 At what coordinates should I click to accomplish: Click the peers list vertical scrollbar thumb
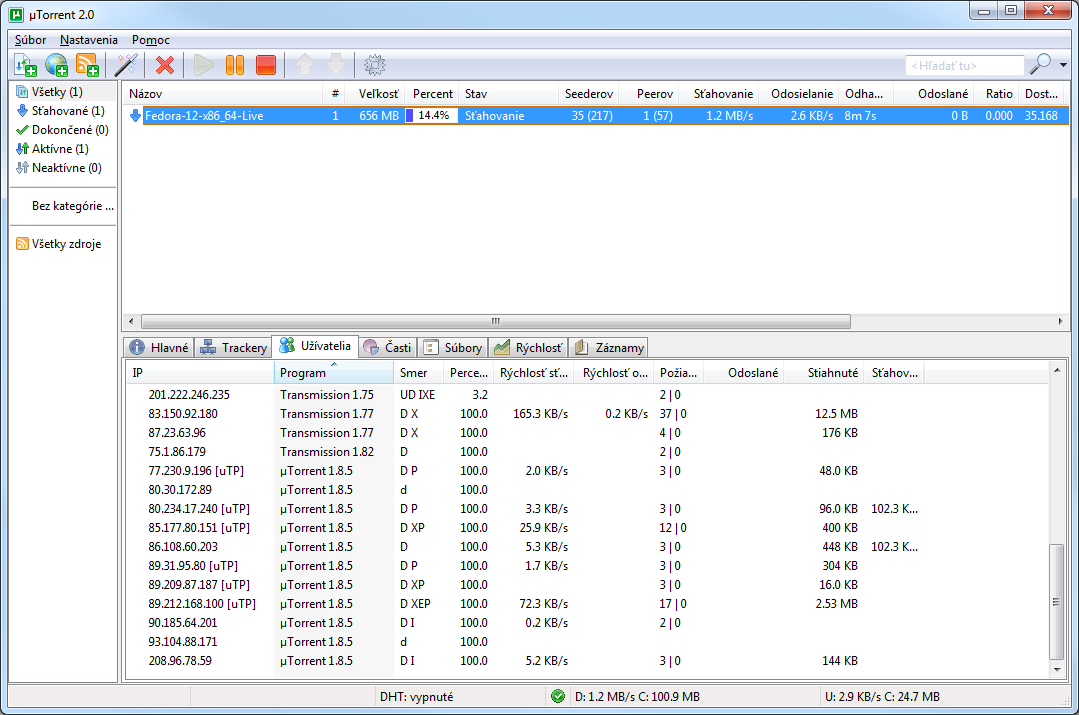[1056, 601]
